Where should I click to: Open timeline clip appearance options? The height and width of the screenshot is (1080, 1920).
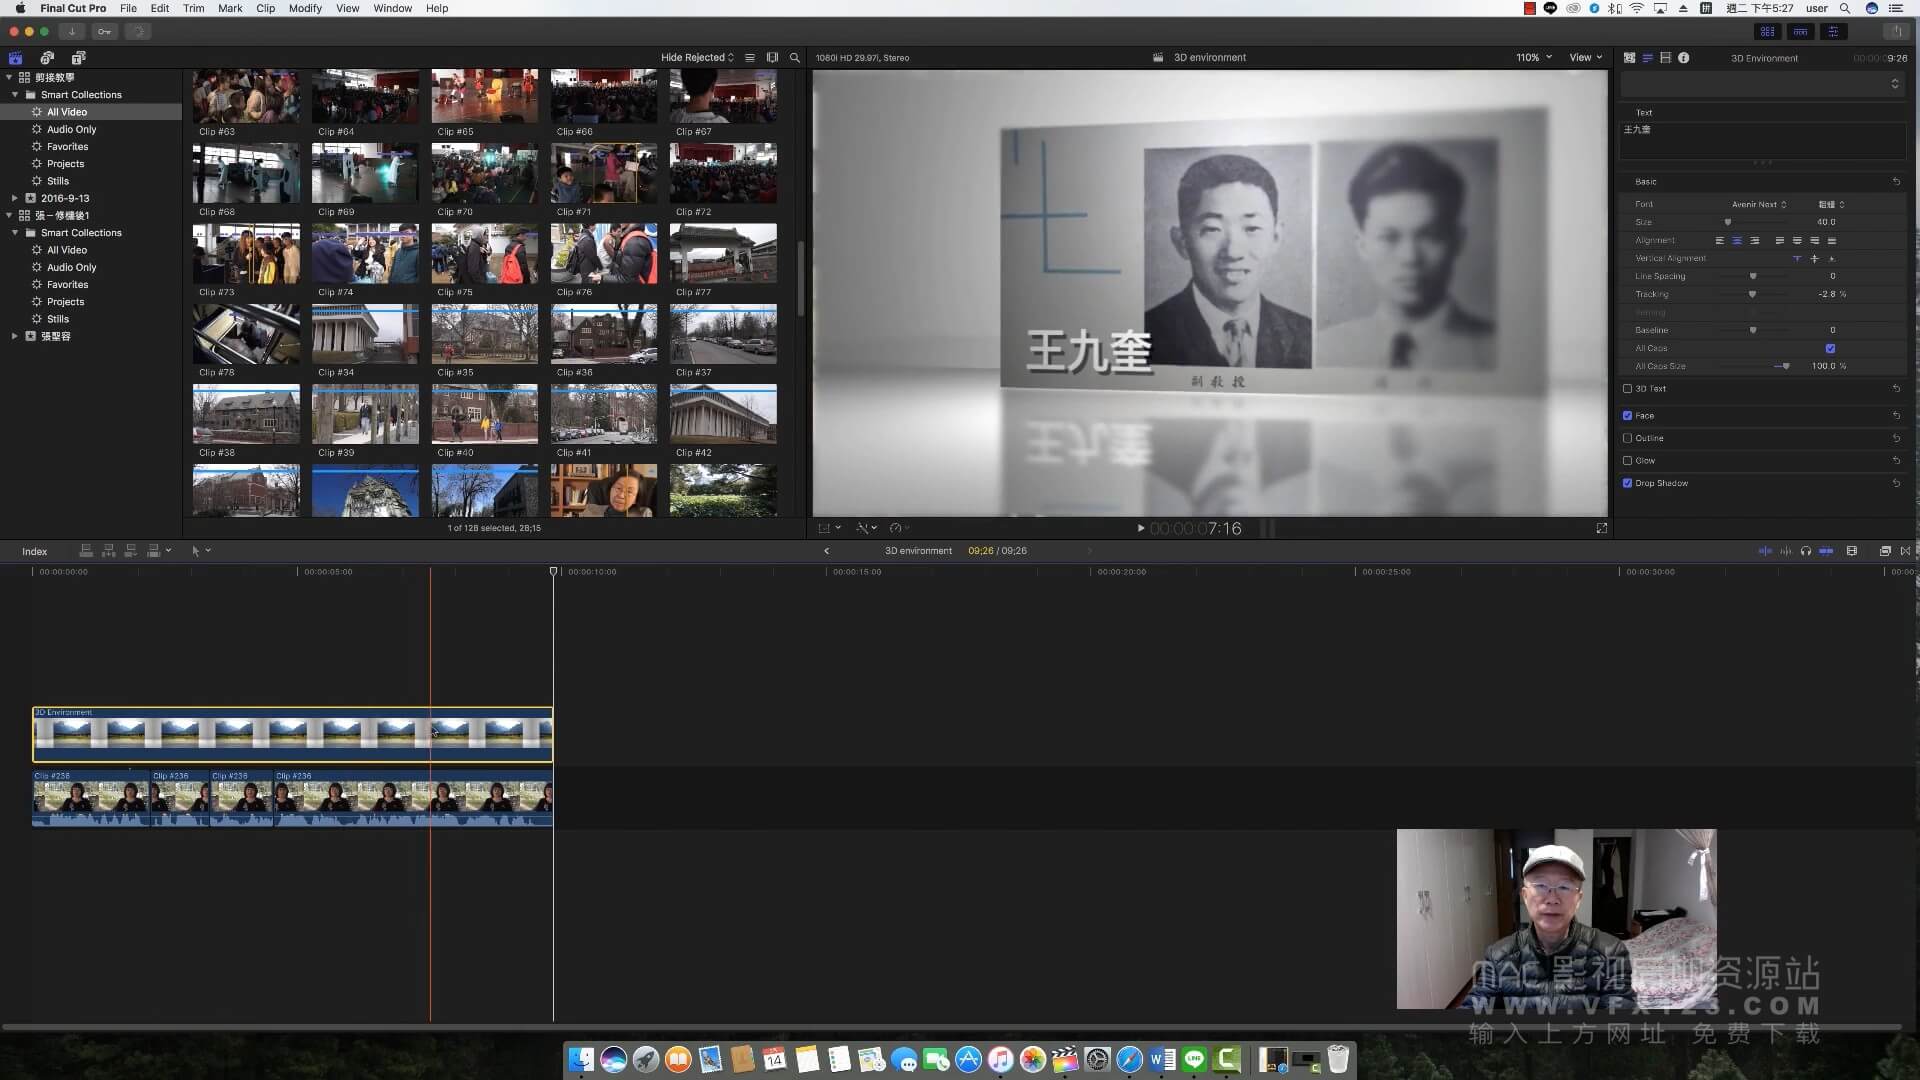tap(1852, 551)
